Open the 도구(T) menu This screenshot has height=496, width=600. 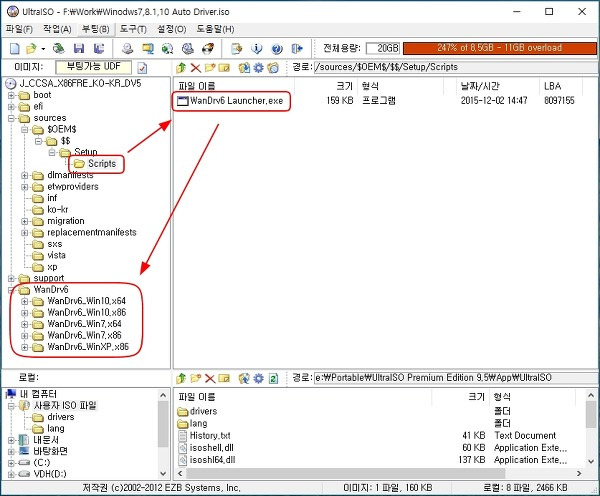(x=133, y=29)
